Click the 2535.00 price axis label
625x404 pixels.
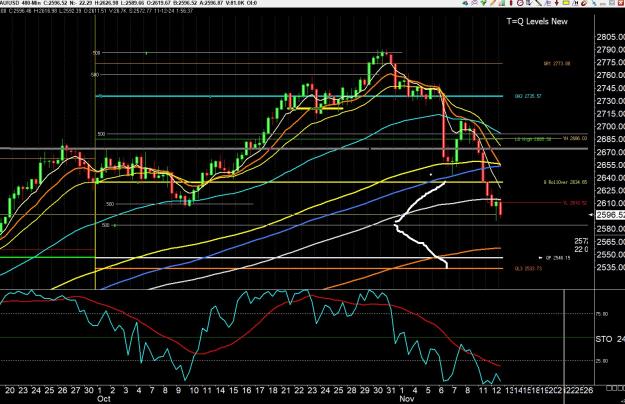[611, 267]
